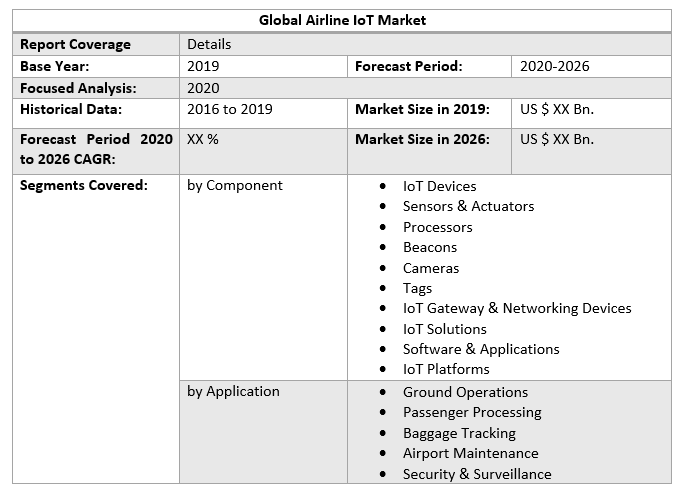
Task: Select Historical Data 2016 to 2019 cell
Action: [229, 109]
